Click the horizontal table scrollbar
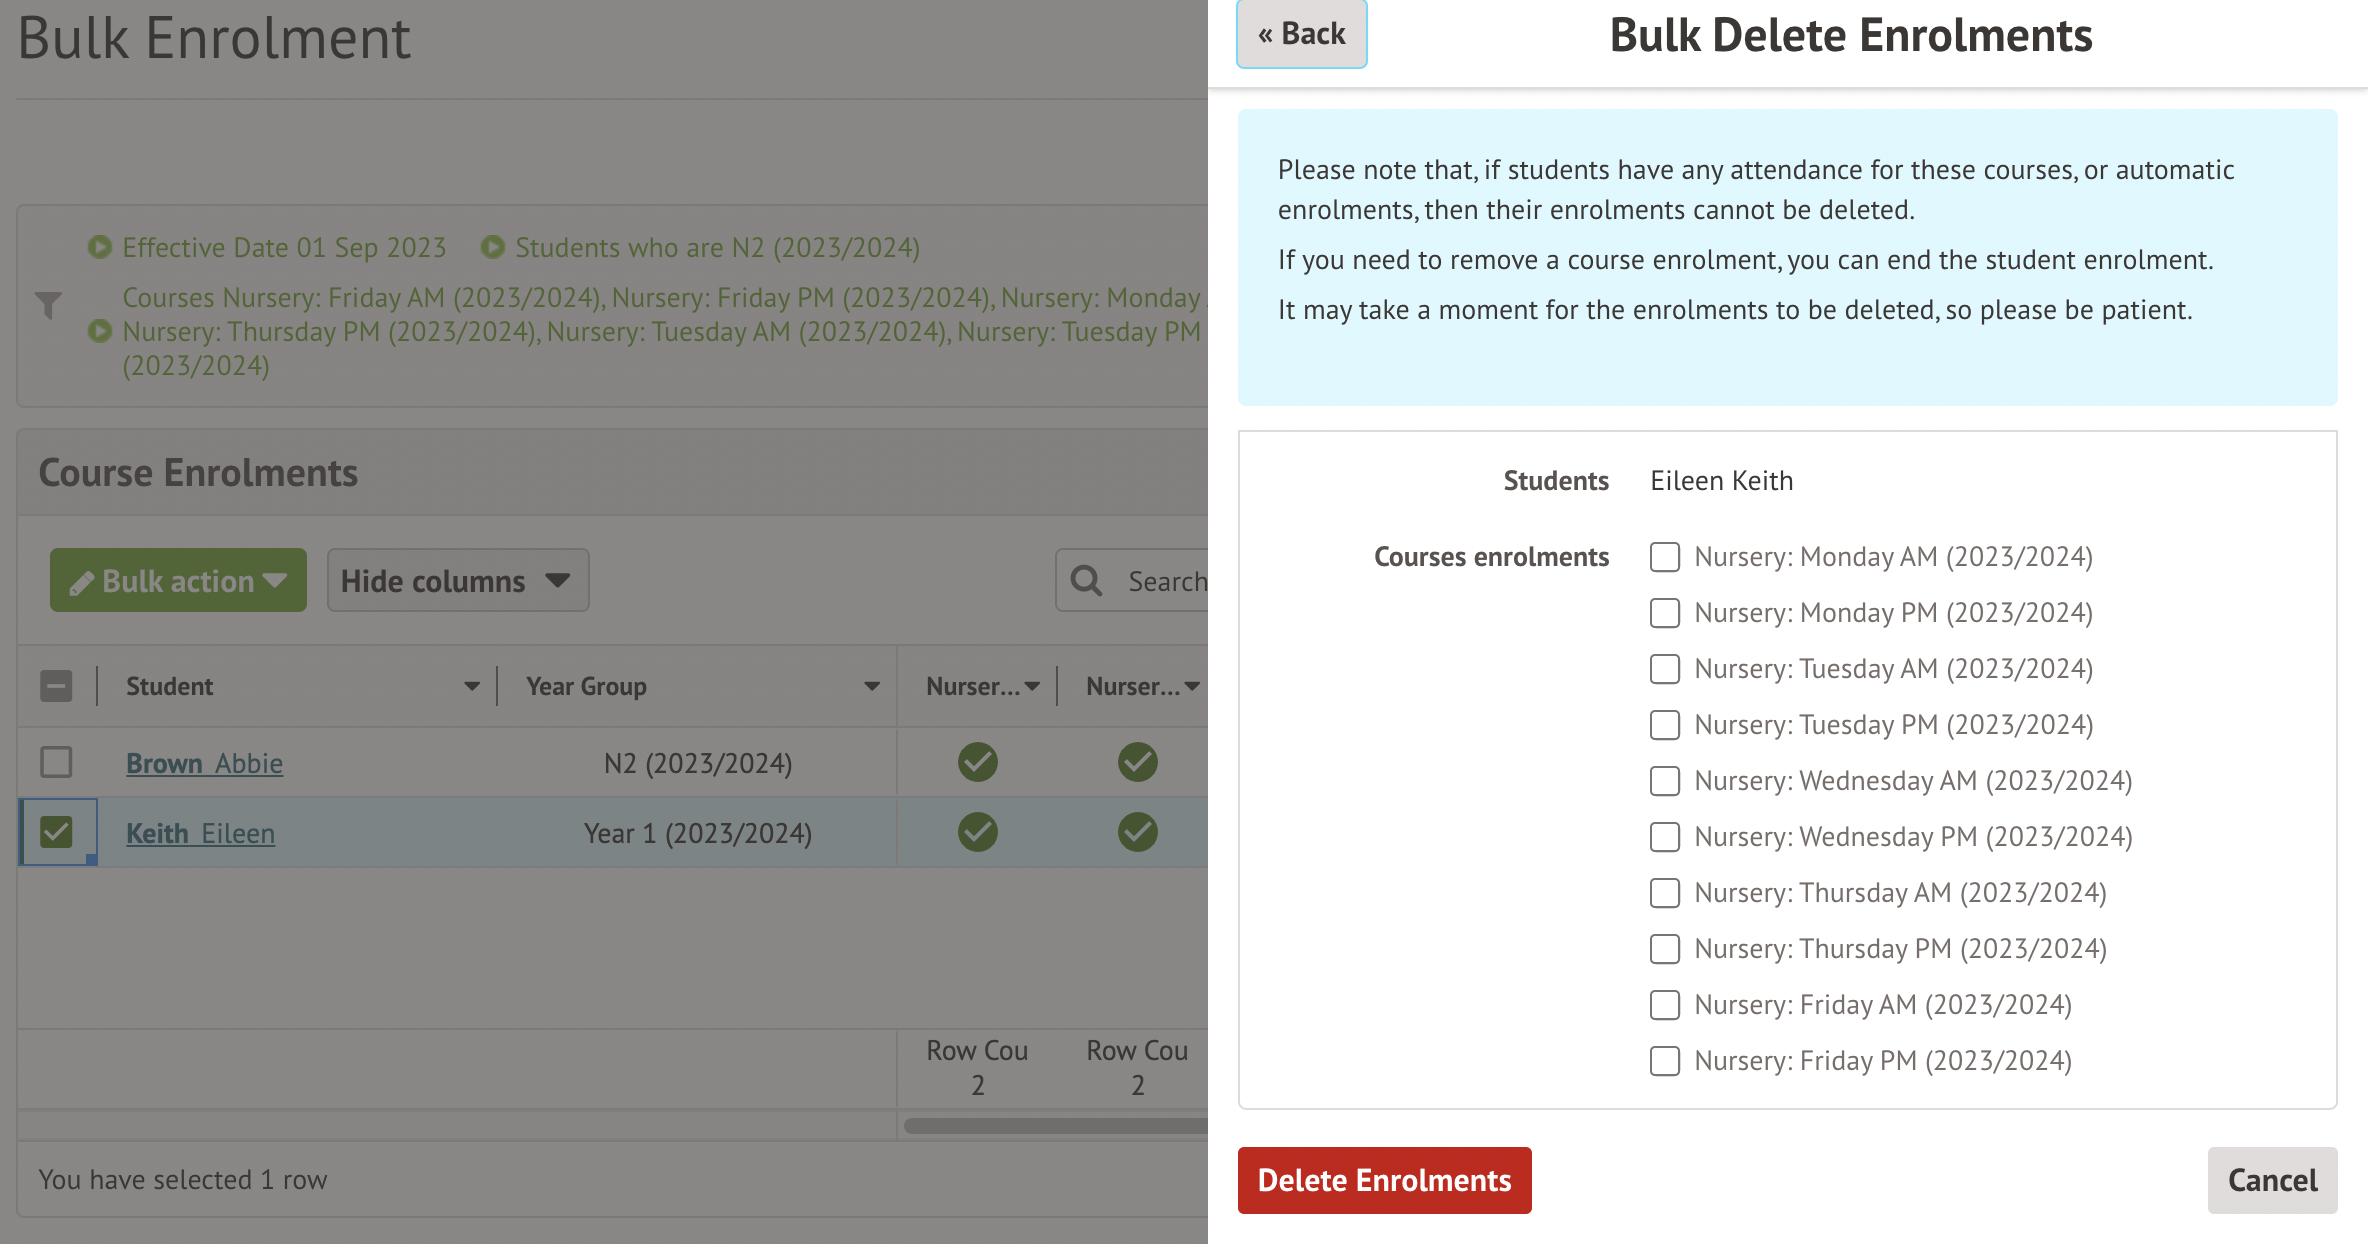The height and width of the screenshot is (1244, 2368). (1054, 1126)
